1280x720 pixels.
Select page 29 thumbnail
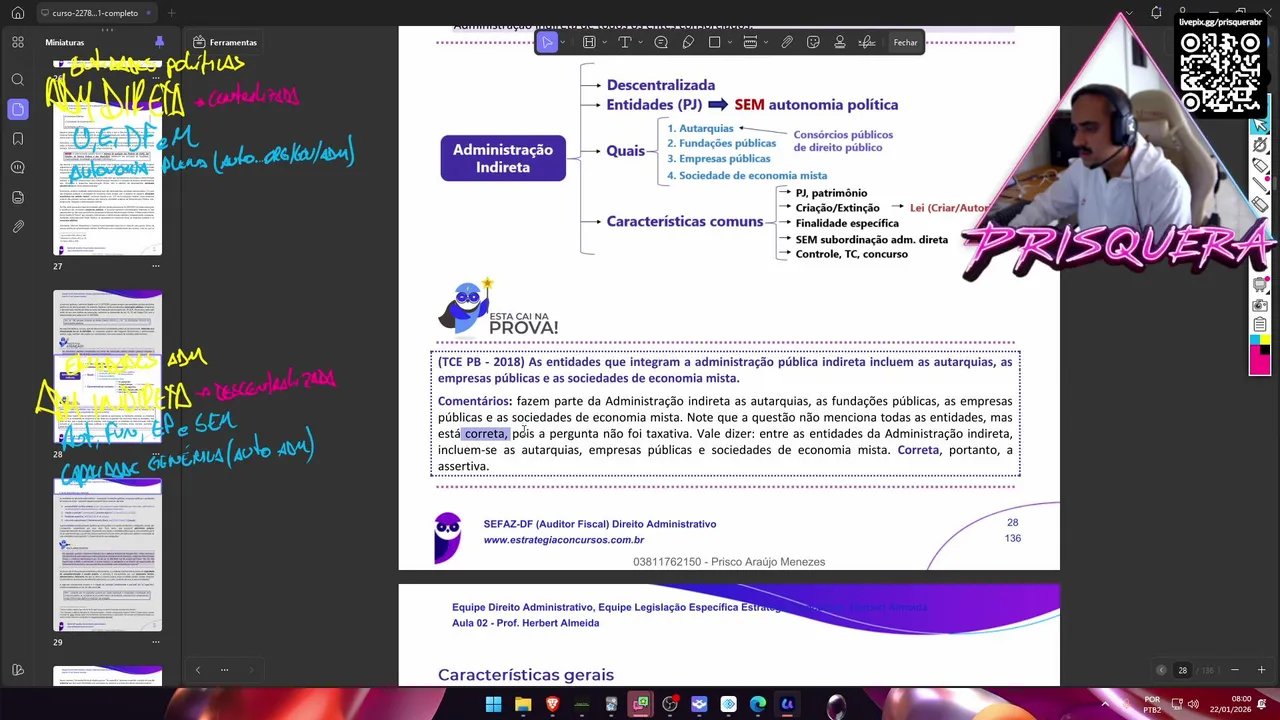[107, 554]
